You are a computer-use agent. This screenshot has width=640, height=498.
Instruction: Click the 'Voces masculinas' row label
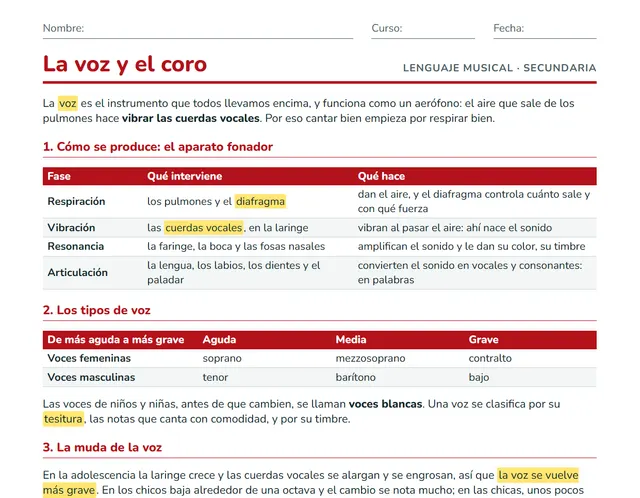[91, 377]
